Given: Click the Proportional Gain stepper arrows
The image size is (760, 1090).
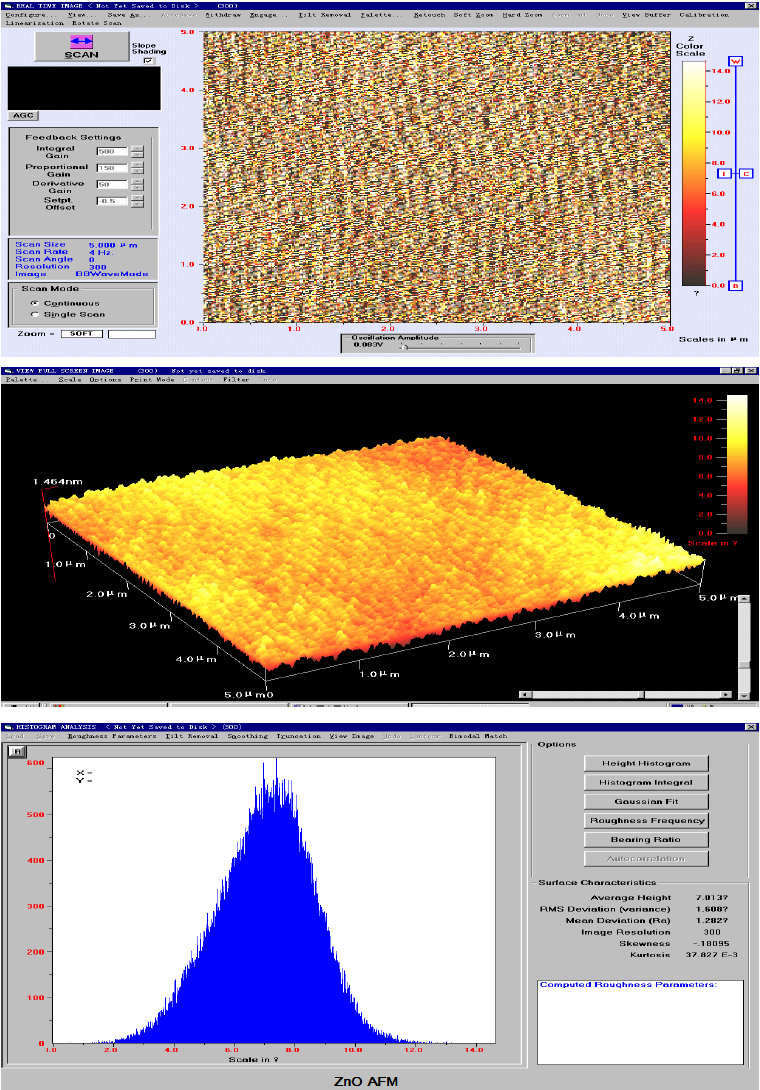Looking at the screenshot, I should coord(137,168).
